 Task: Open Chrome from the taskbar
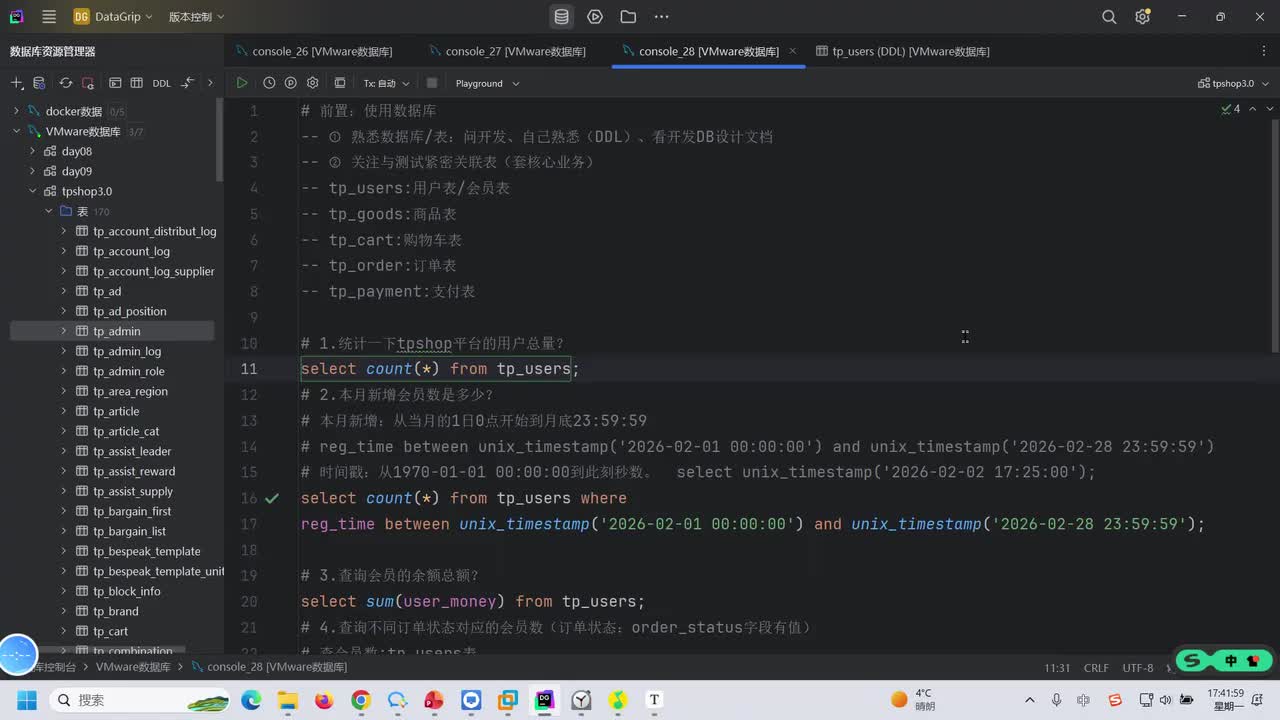coord(361,700)
